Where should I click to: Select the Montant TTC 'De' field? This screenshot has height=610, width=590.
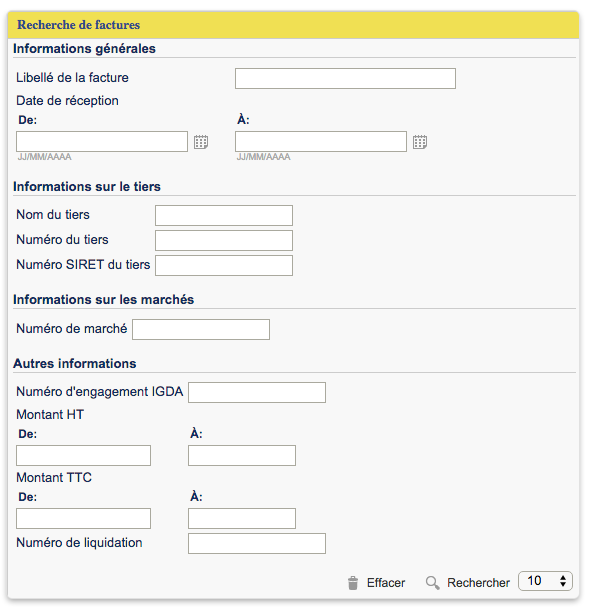point(84,519)
